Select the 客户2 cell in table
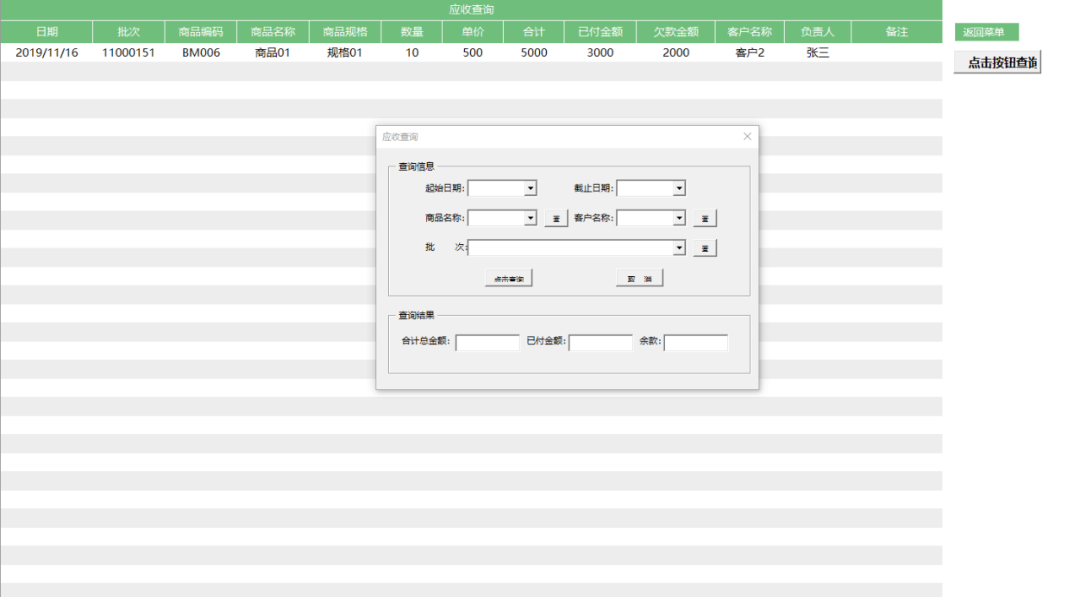 coord(750,52)
